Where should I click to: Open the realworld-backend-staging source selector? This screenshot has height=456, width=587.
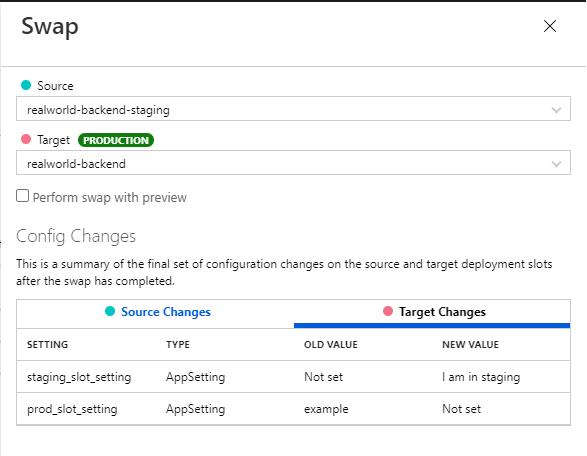pos(293,109)
